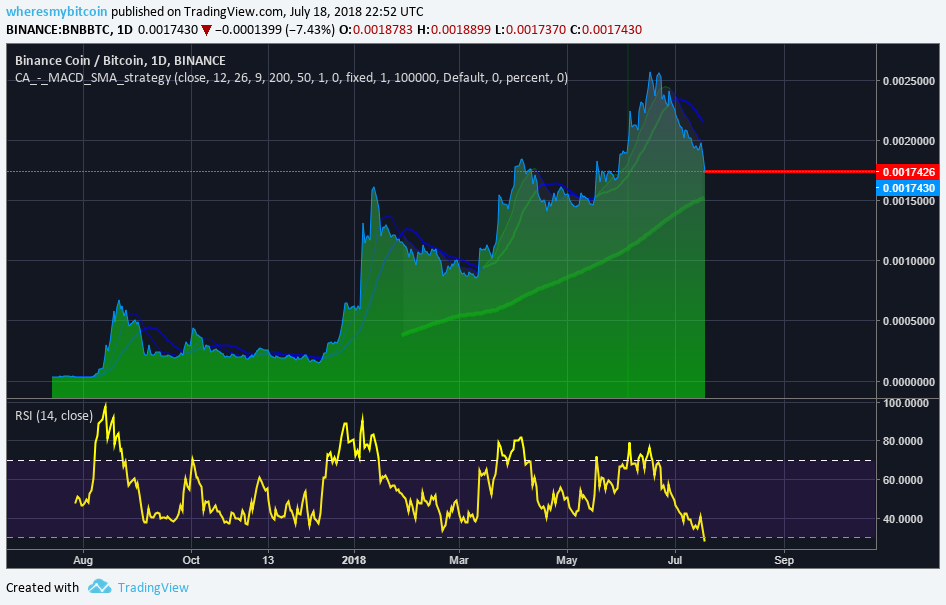Click the Aug label on time axis
Viewport: 946px width, 605px height.
pos(83,560)
